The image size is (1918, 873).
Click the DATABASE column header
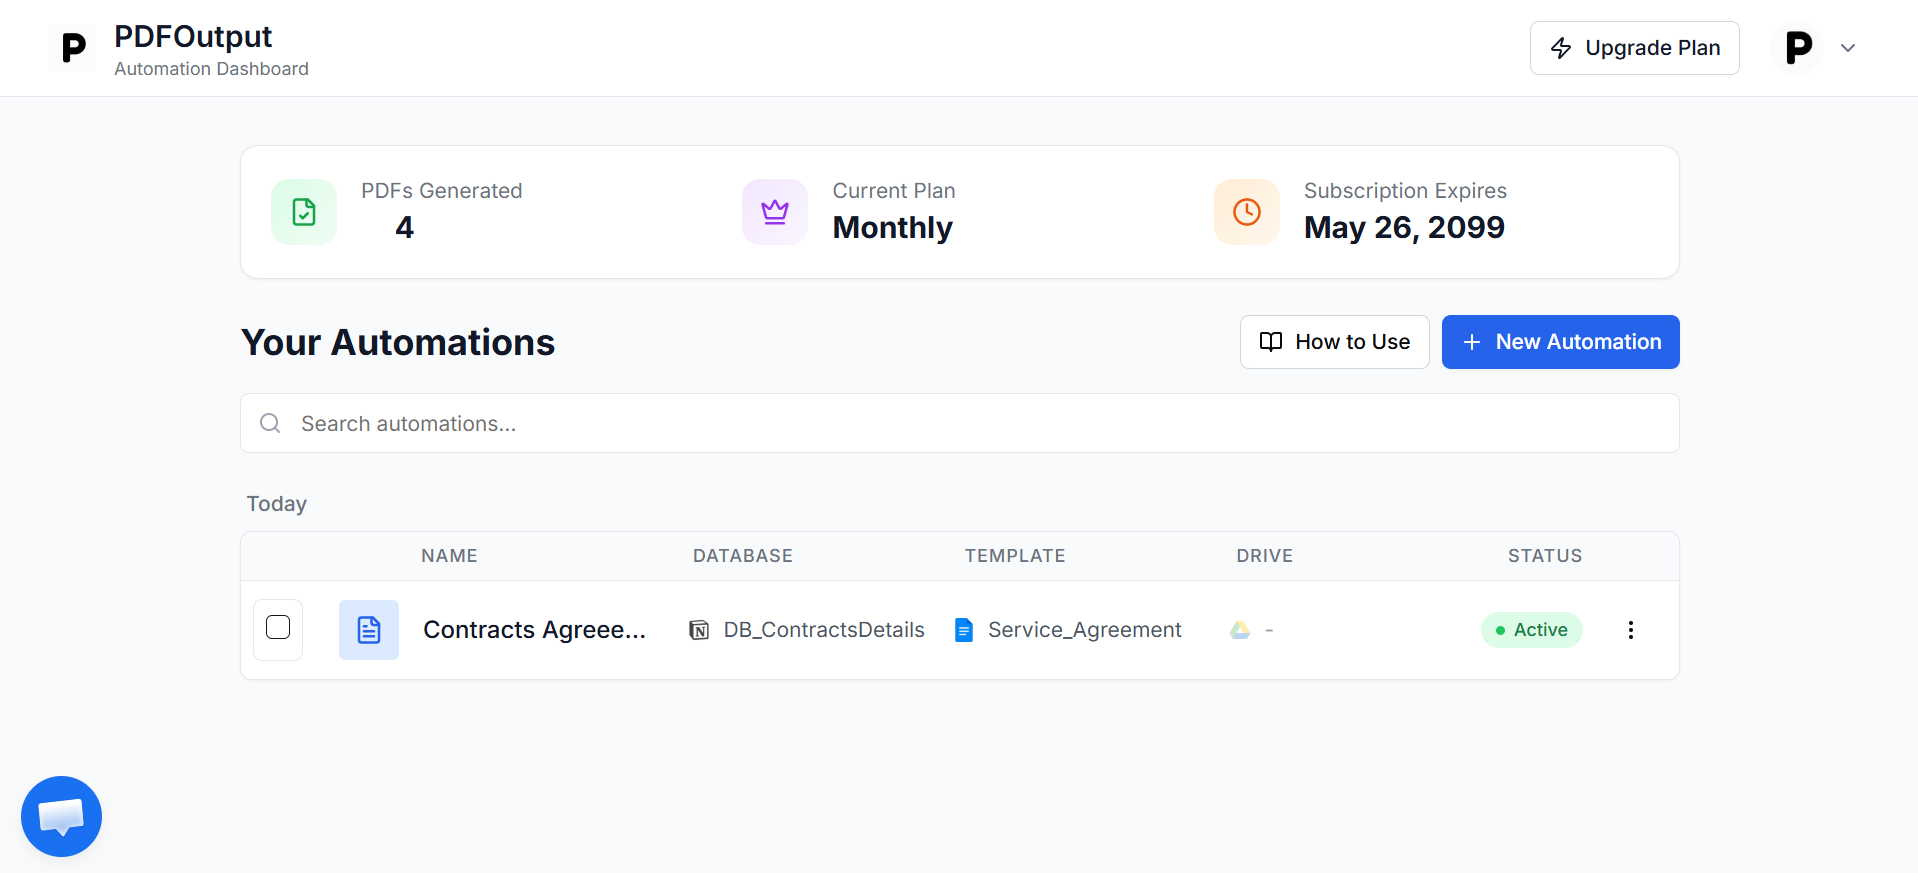coord(743,556)
